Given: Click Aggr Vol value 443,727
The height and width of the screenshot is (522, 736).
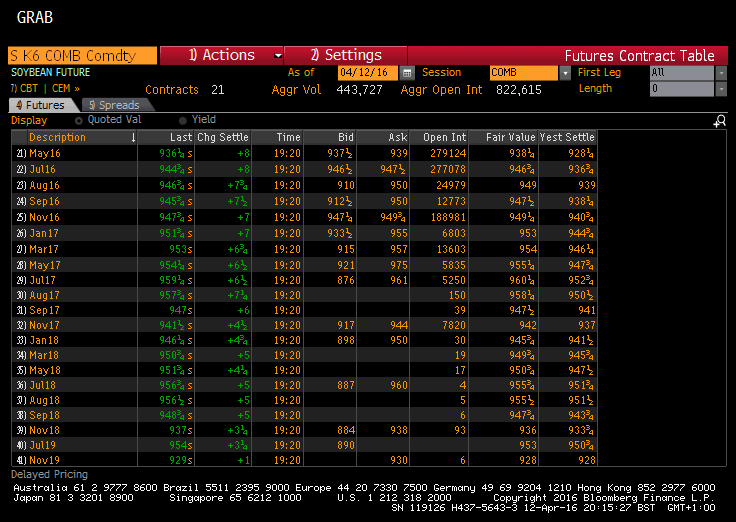Looking at the screenshot, I should tap(360, 90).
